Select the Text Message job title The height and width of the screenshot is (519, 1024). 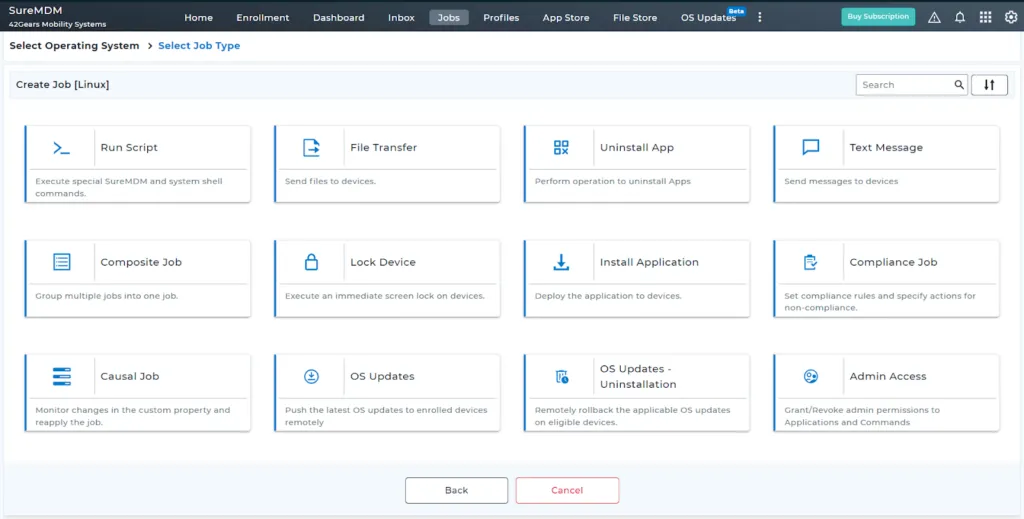tap(886, 148)
